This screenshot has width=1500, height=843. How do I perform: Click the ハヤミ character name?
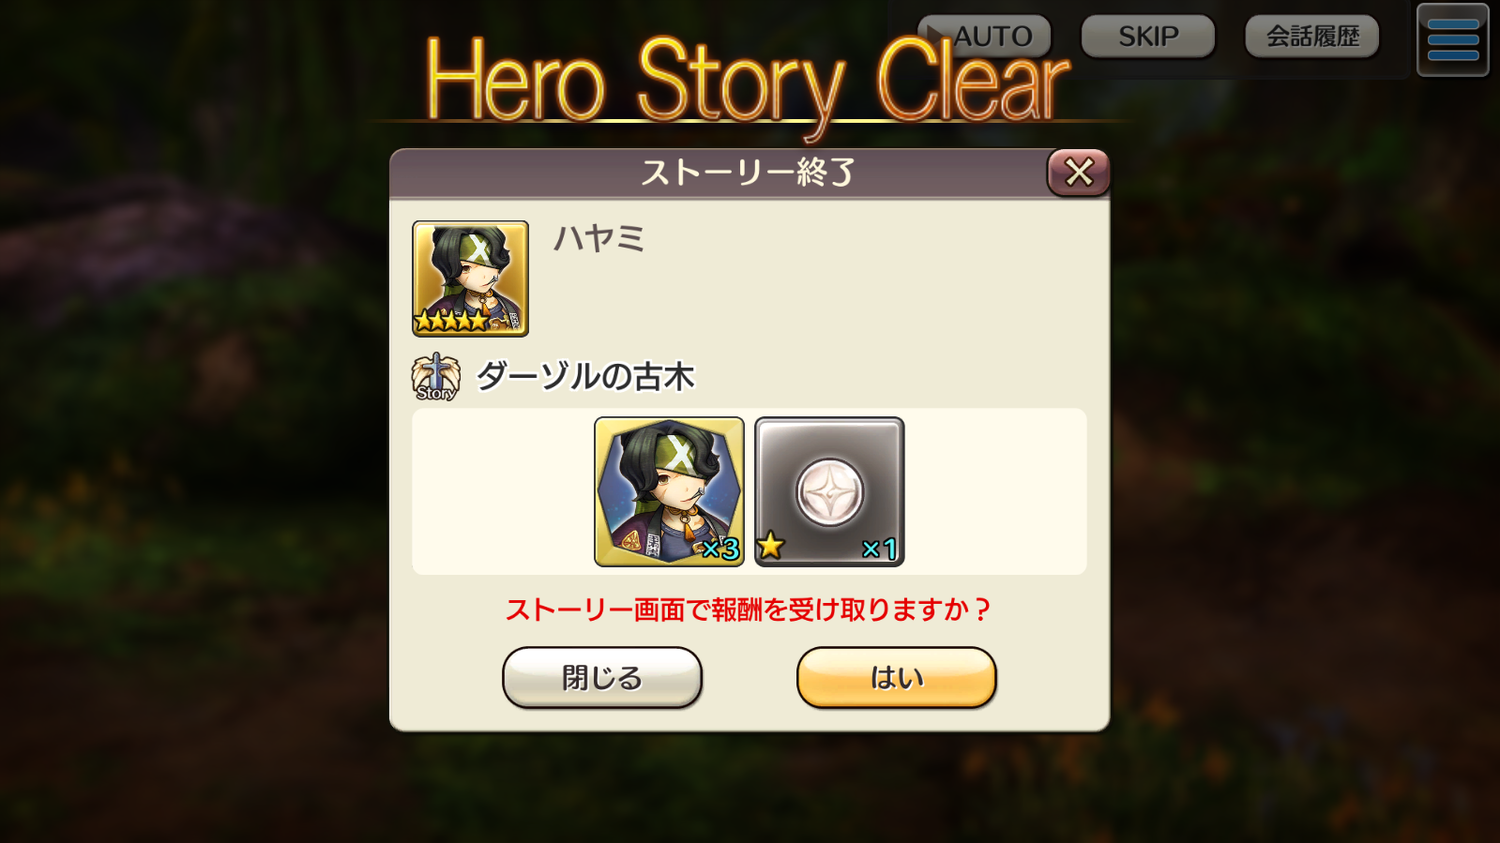[600, 239]
